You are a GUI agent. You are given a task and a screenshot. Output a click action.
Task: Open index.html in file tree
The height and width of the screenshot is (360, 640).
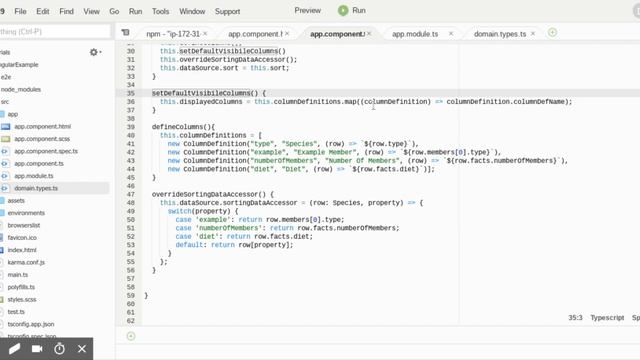[x=22, y=250]
